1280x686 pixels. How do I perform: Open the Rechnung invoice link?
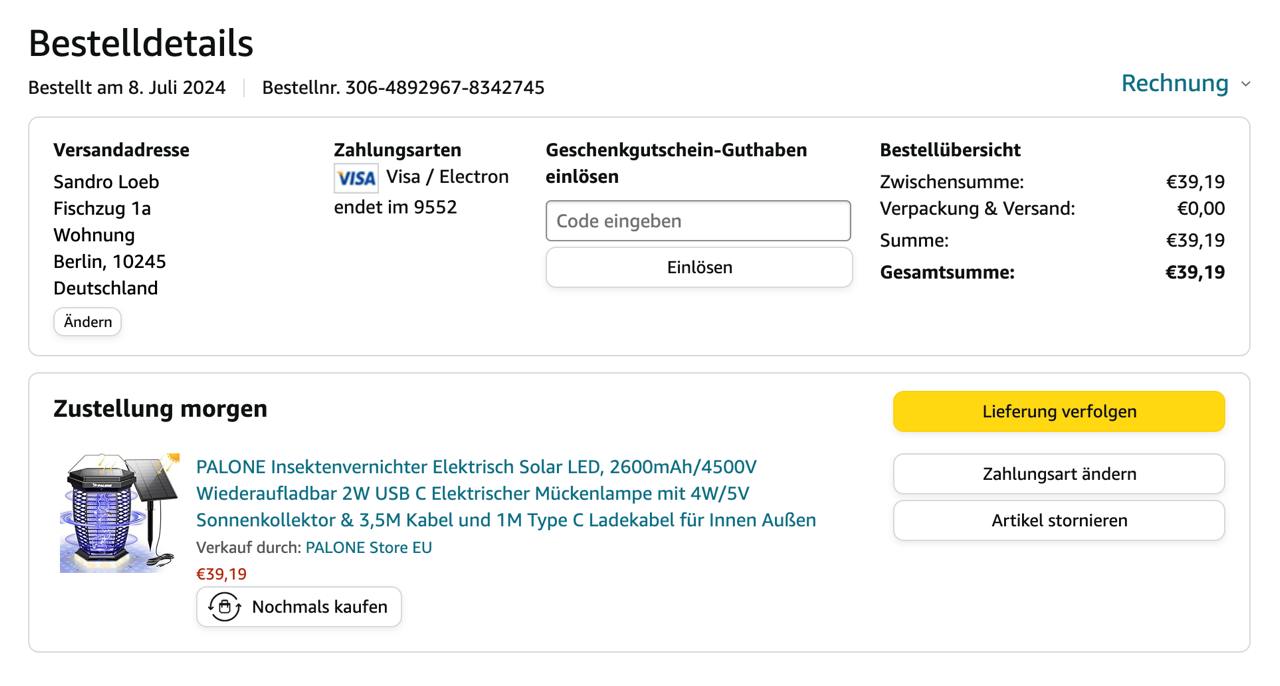1174,83
